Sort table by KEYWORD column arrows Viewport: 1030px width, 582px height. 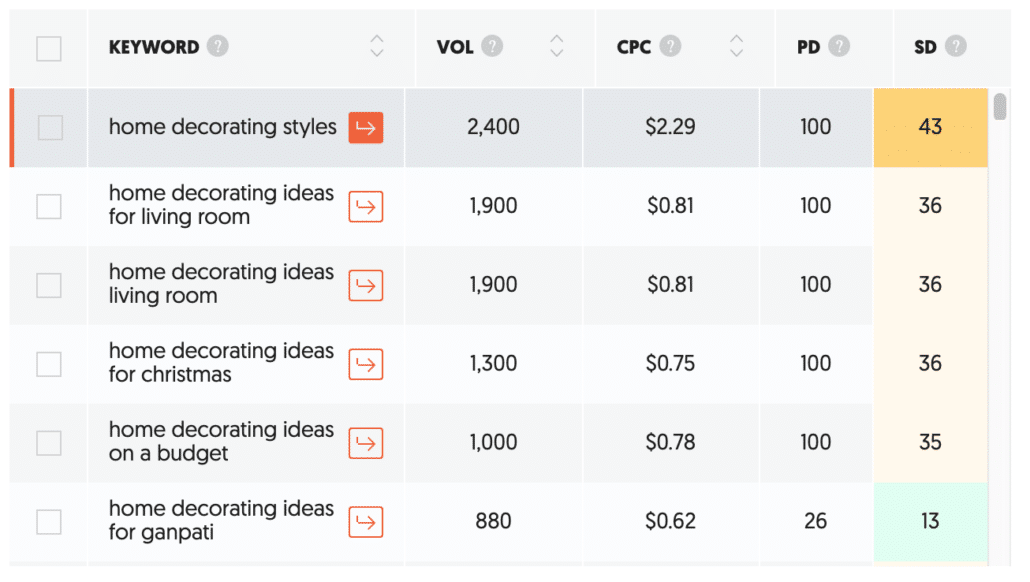pyautogui.click(x=376, y=46)
